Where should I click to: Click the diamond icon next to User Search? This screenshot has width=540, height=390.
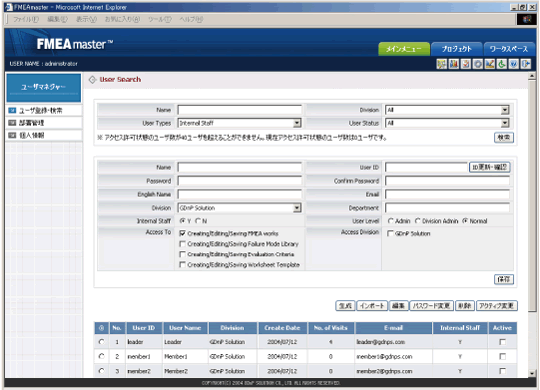tap(92, 80)
